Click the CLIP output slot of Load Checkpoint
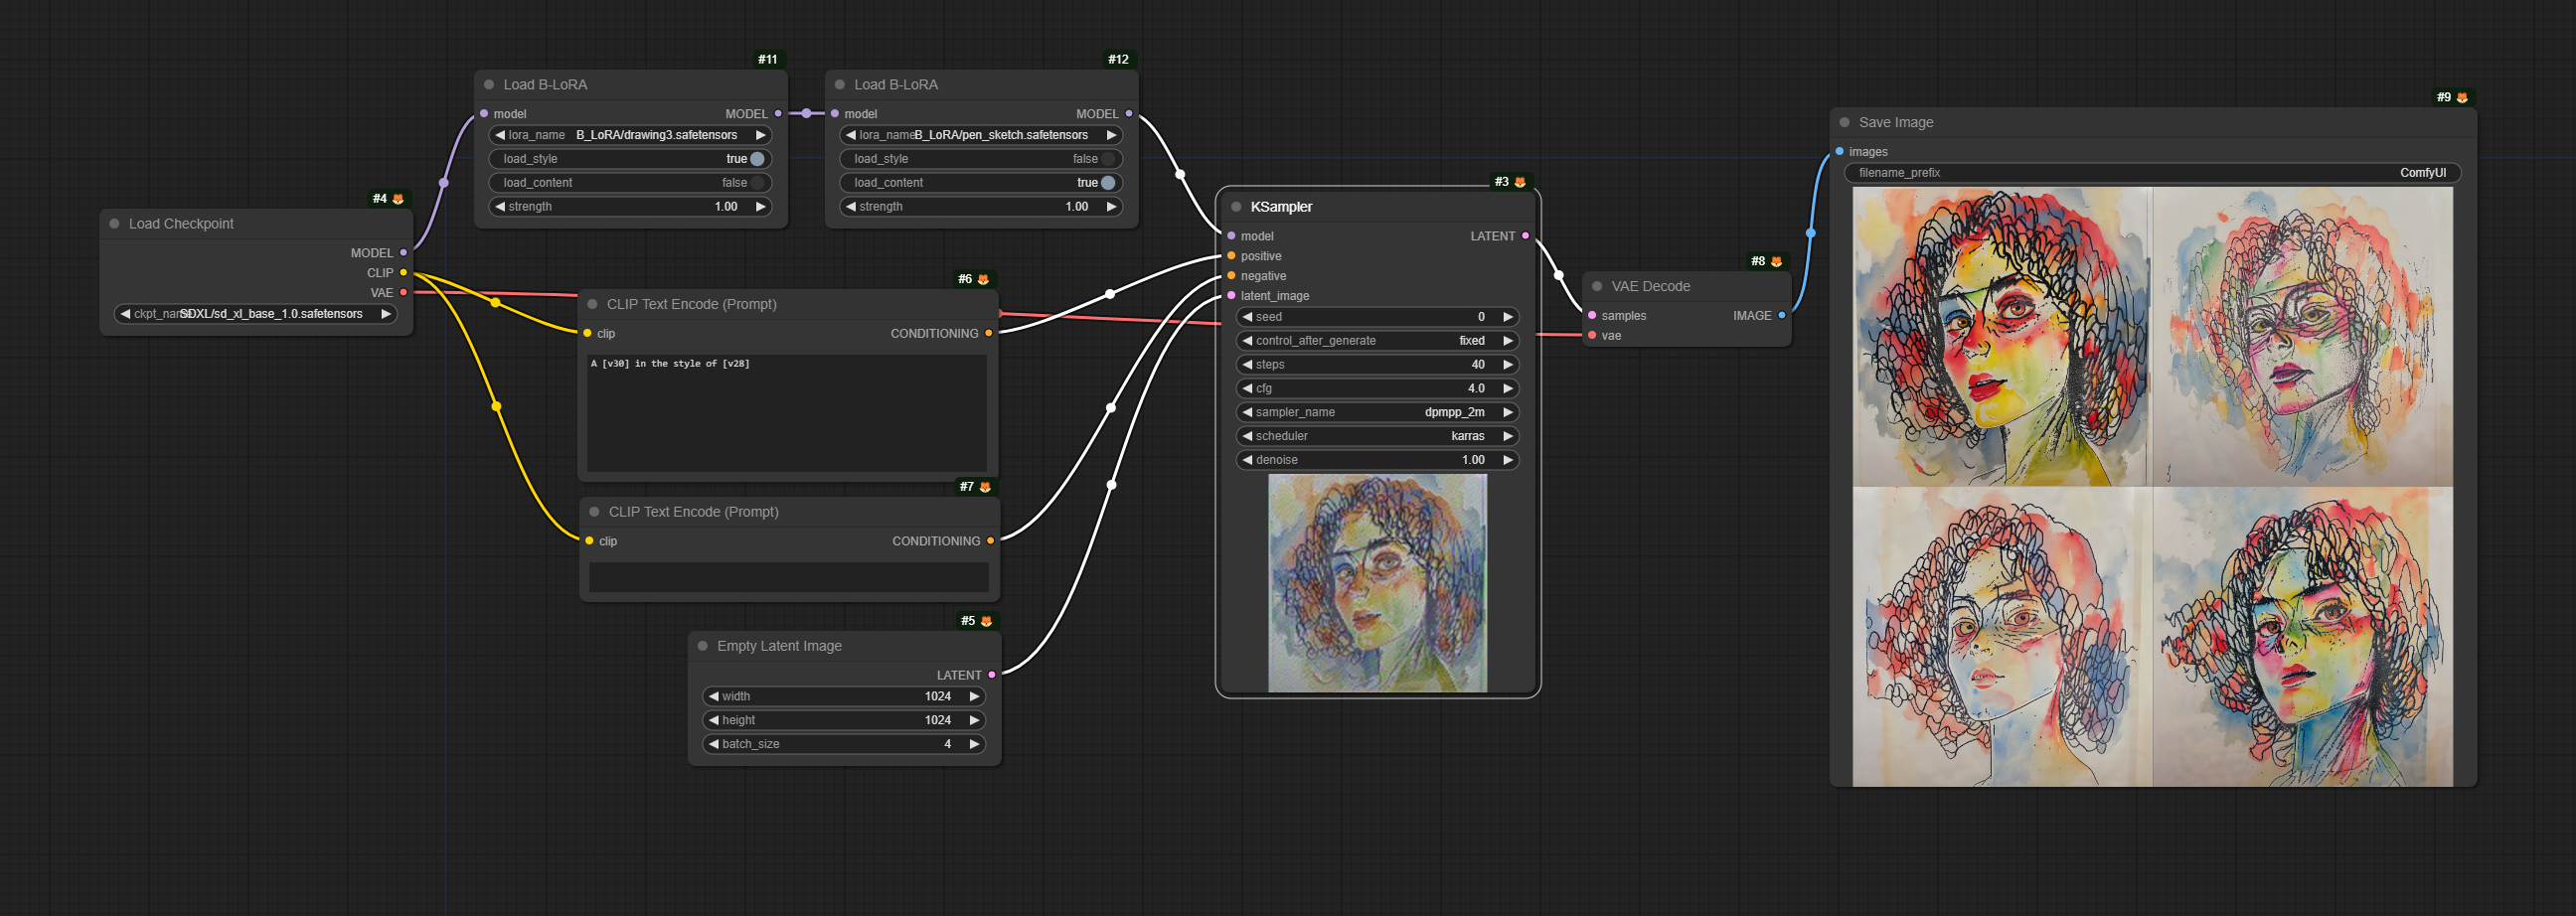The image size is (2576, 916). [x=403, y=273]
